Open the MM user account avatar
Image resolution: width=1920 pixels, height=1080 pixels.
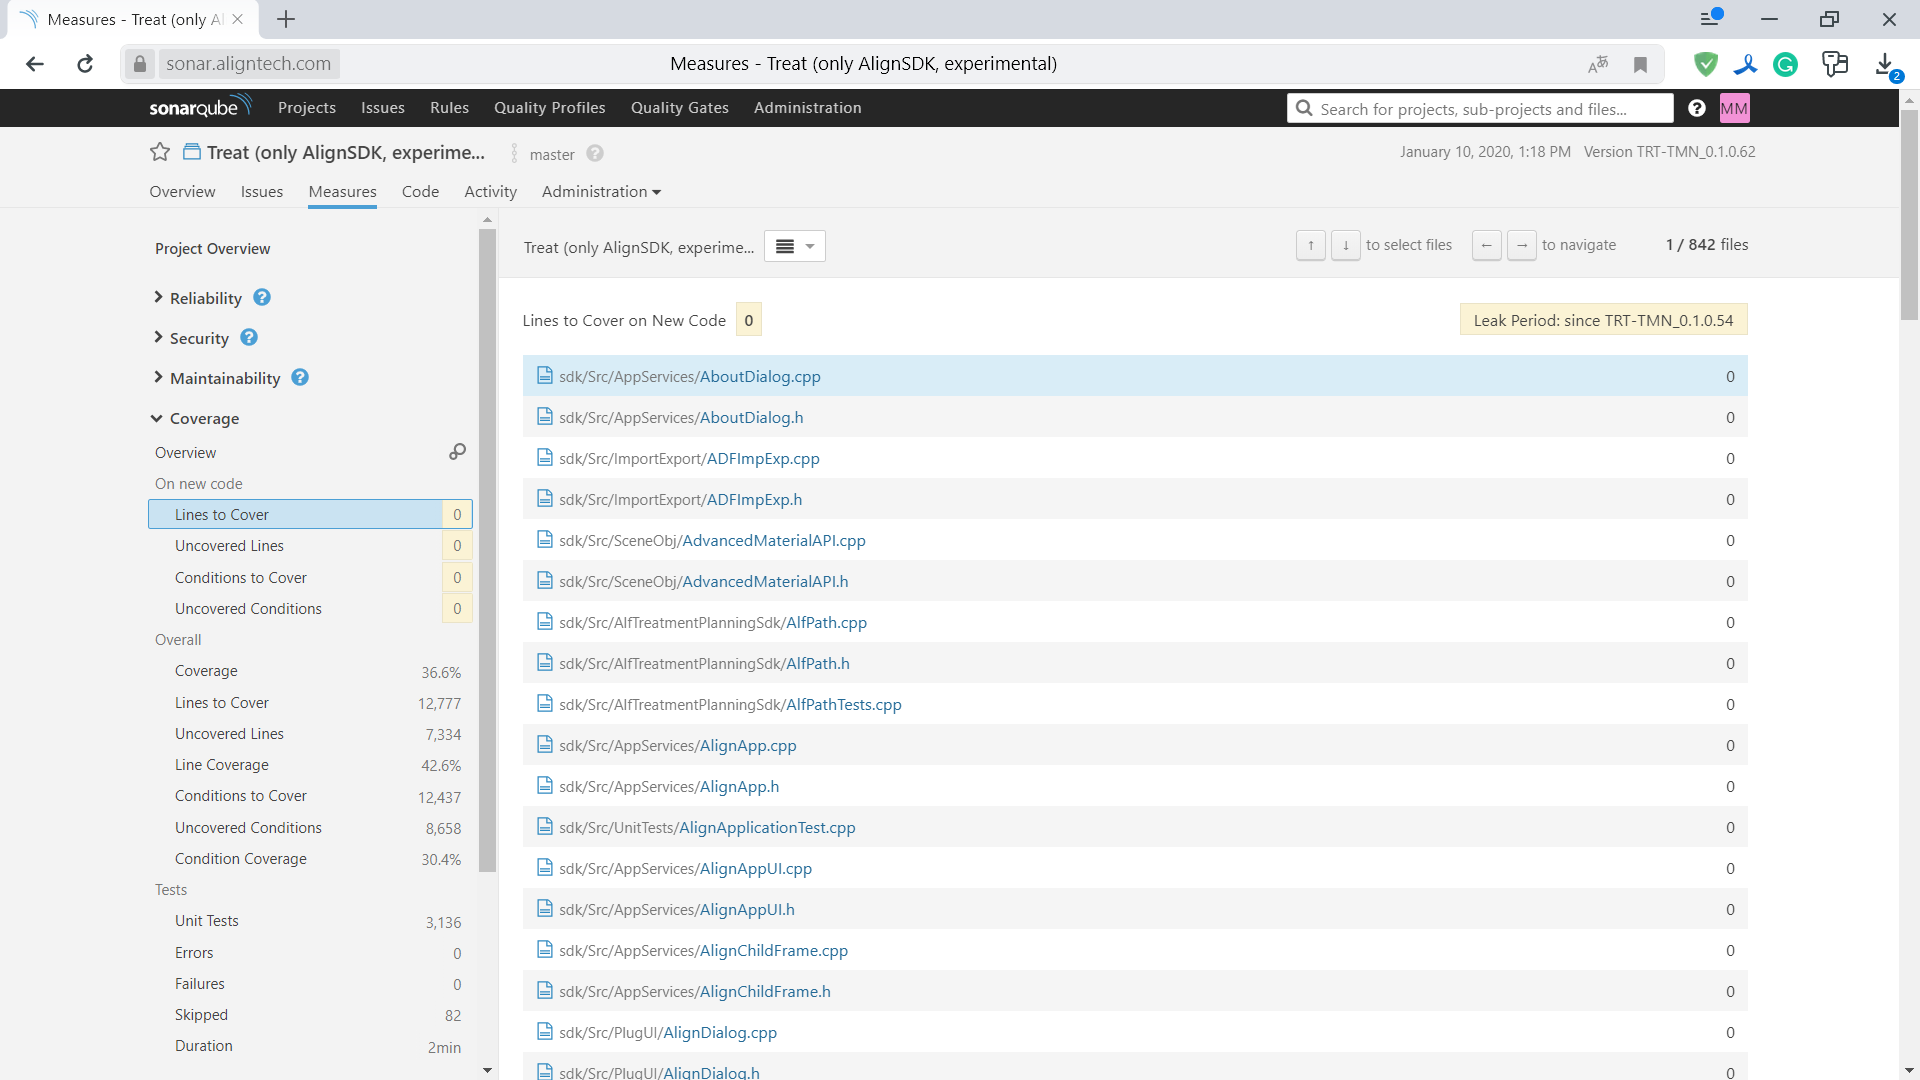(1734, 108)
